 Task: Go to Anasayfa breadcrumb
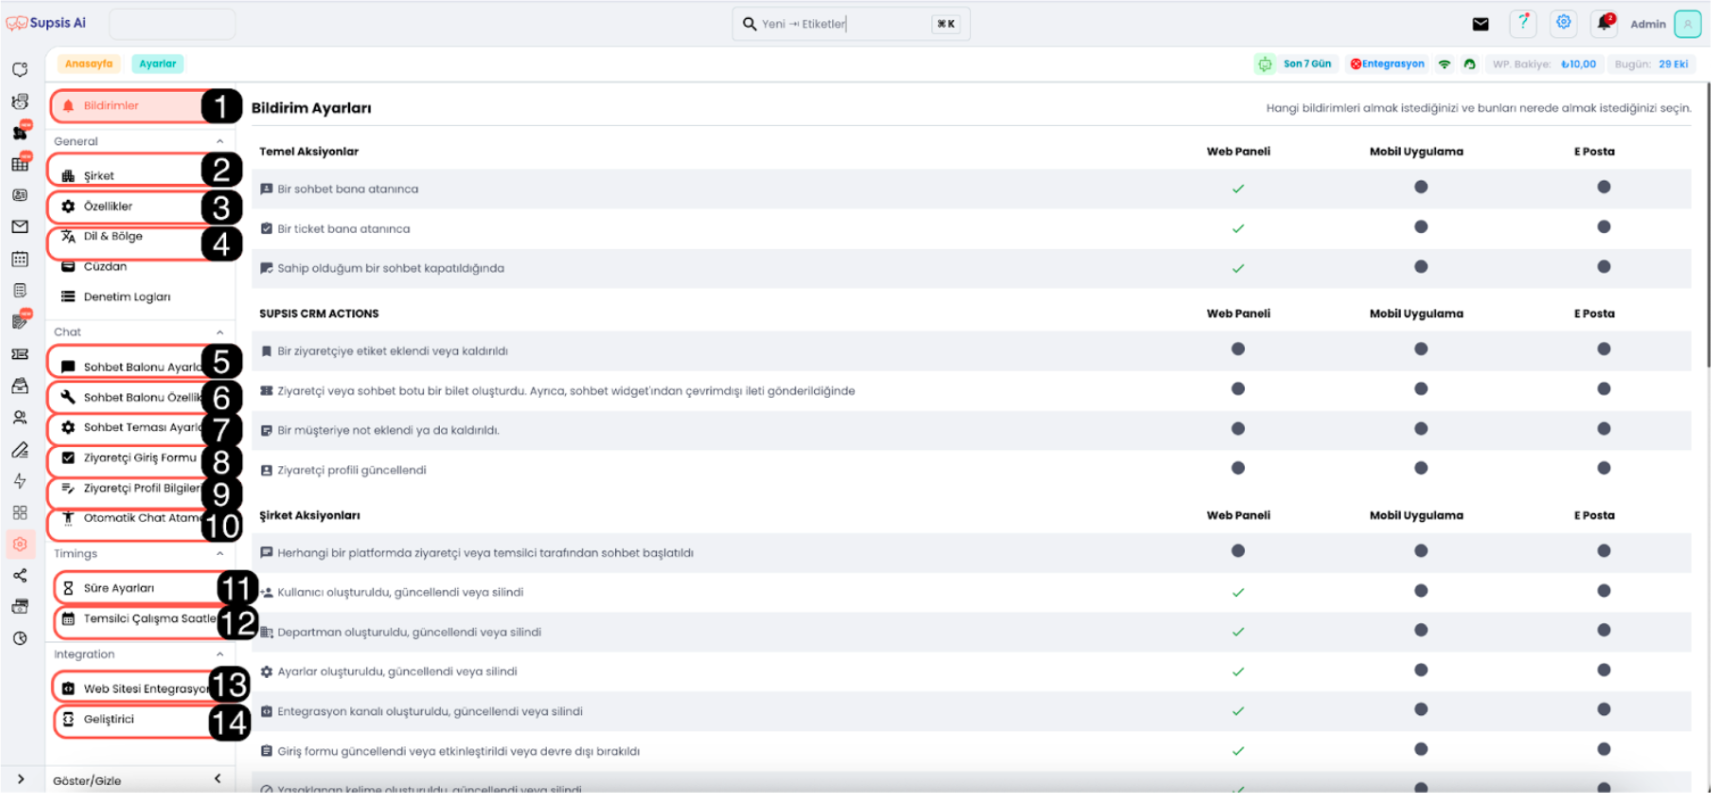pyautogui.click(x=89, y=64)
